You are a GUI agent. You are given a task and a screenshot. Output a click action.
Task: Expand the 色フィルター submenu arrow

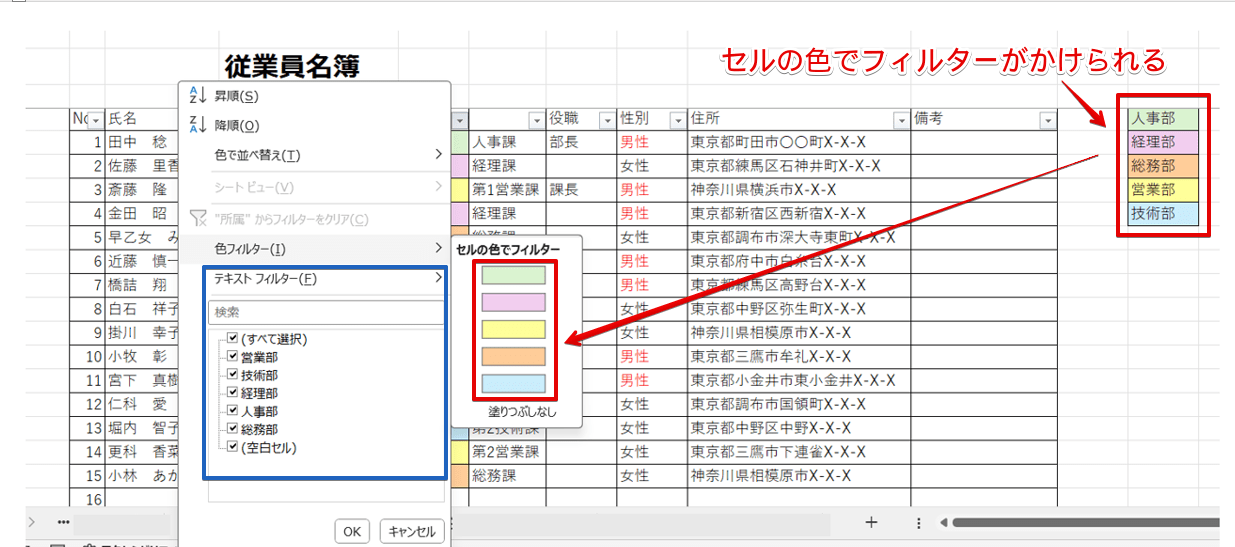438,248
